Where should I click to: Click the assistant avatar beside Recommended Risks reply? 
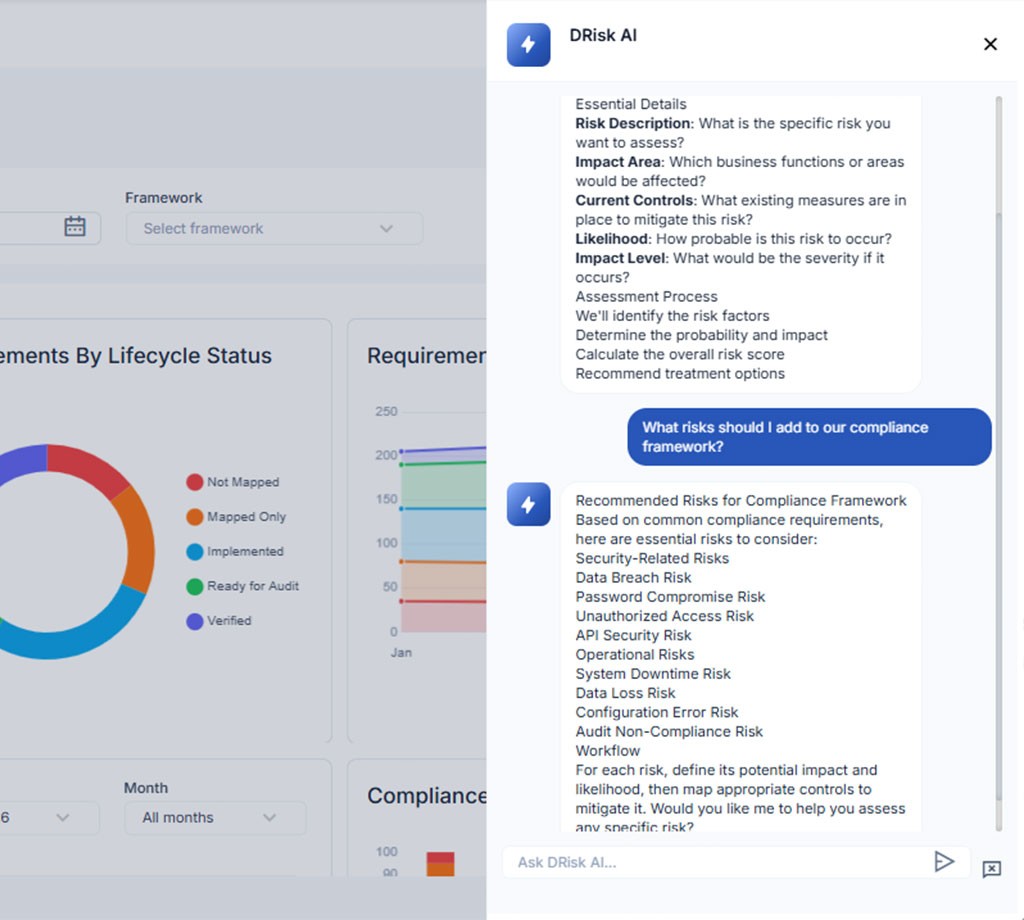pyautogui.click(x=528, y=504)
